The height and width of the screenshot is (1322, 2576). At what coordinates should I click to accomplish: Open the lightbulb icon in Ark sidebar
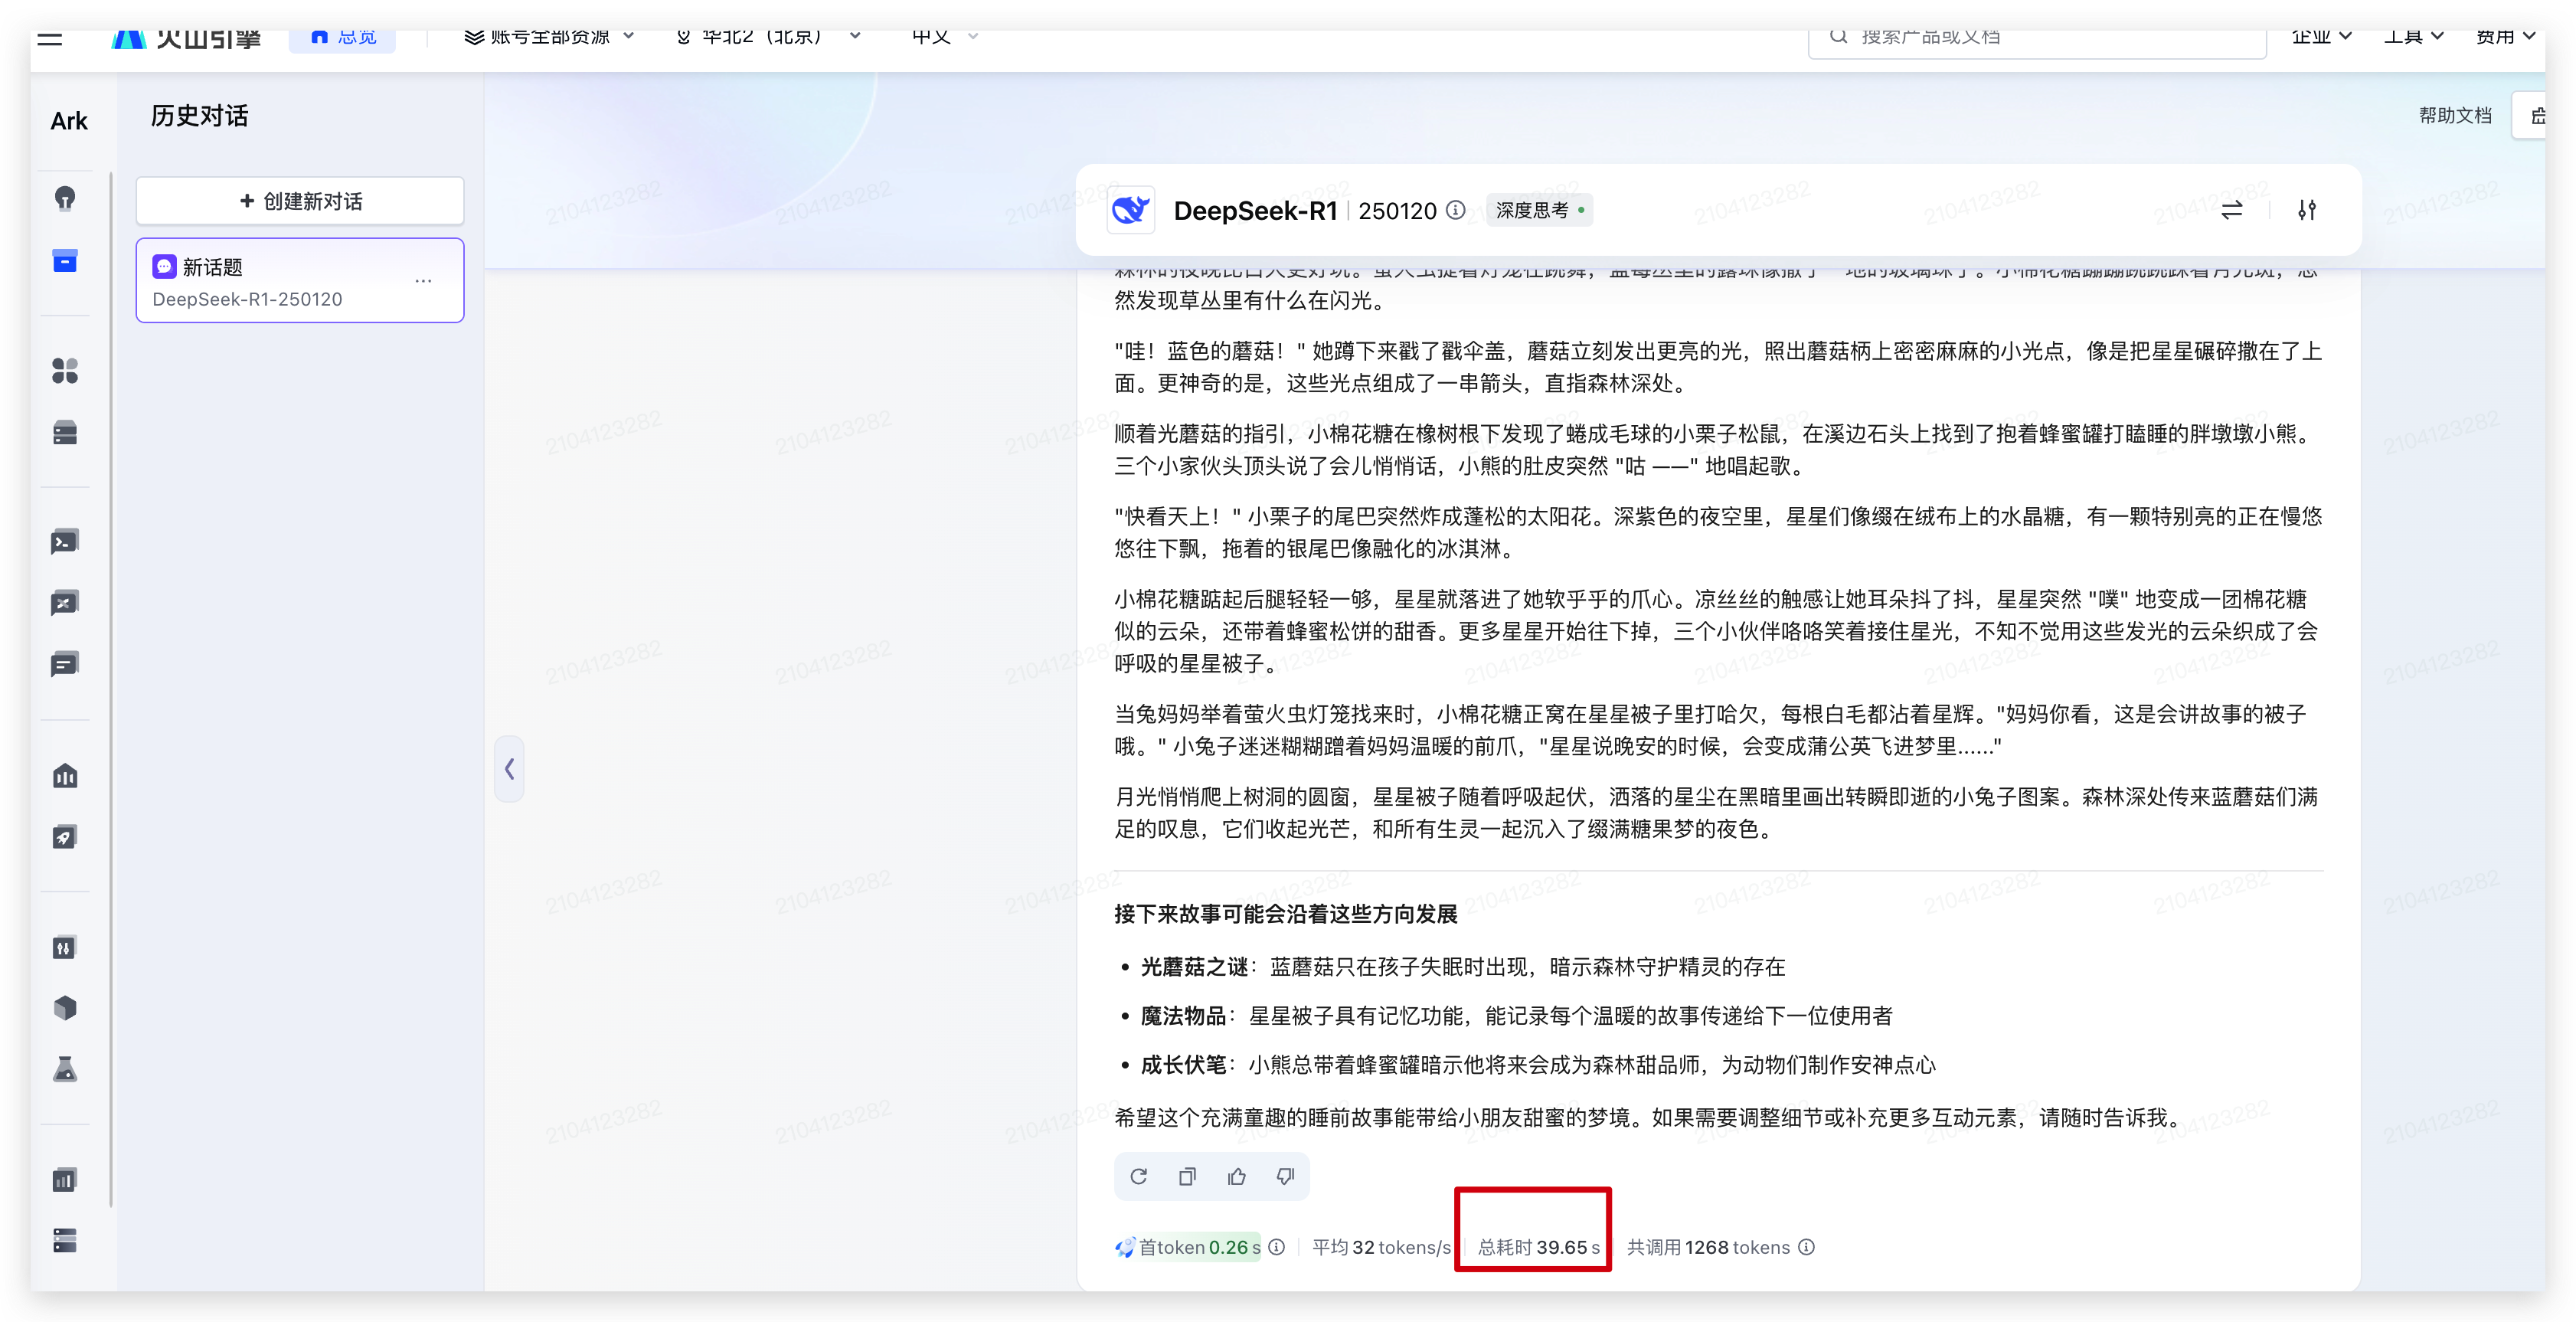pos(65,199)
